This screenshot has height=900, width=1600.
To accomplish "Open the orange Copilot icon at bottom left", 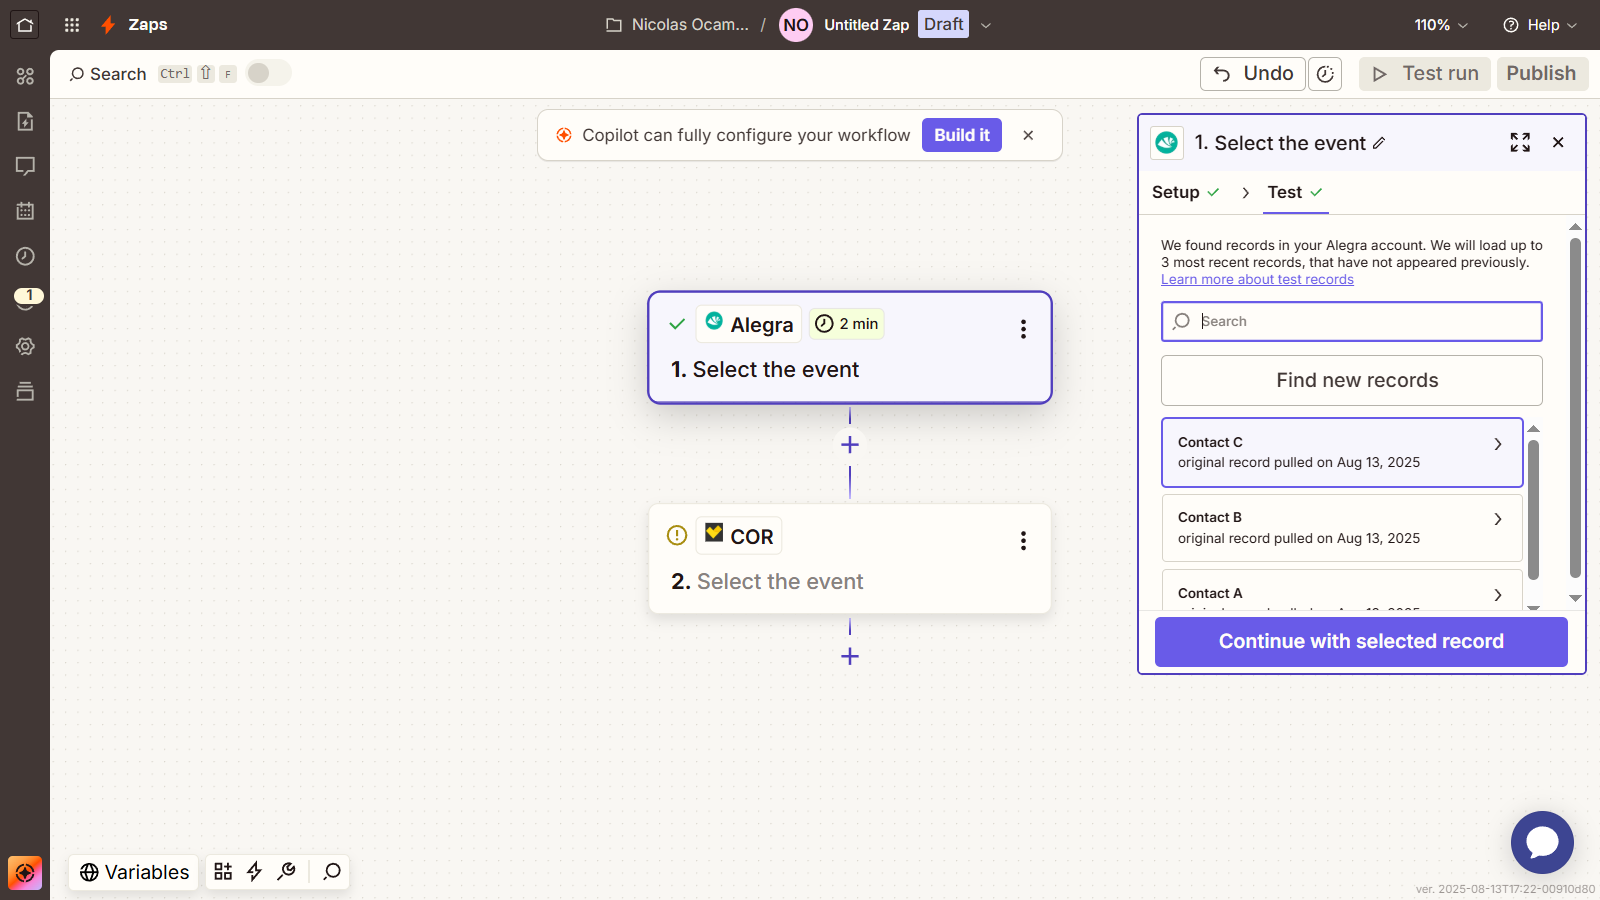I will 25,873.
